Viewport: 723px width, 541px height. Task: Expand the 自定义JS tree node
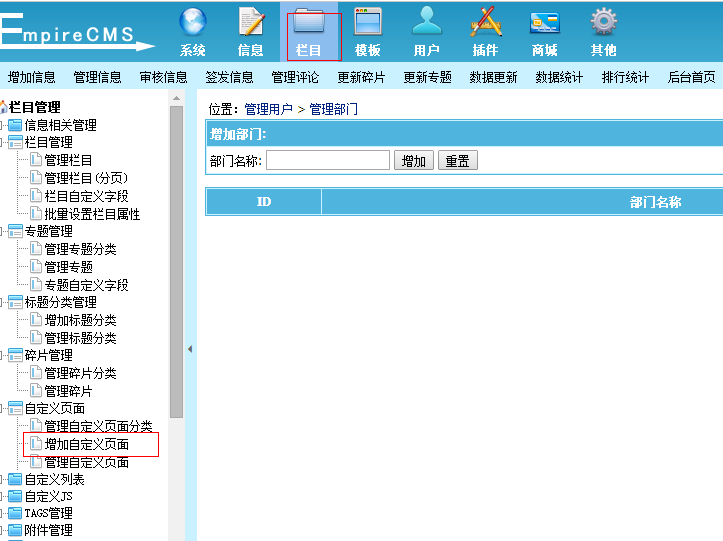tap(2, 496)
